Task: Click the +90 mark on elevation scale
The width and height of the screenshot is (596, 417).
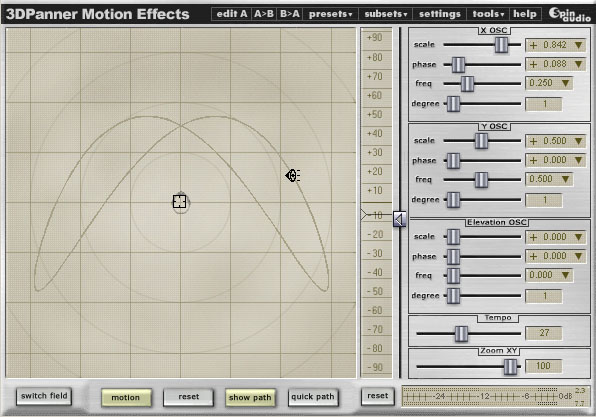Action: (x=374, y=38)
